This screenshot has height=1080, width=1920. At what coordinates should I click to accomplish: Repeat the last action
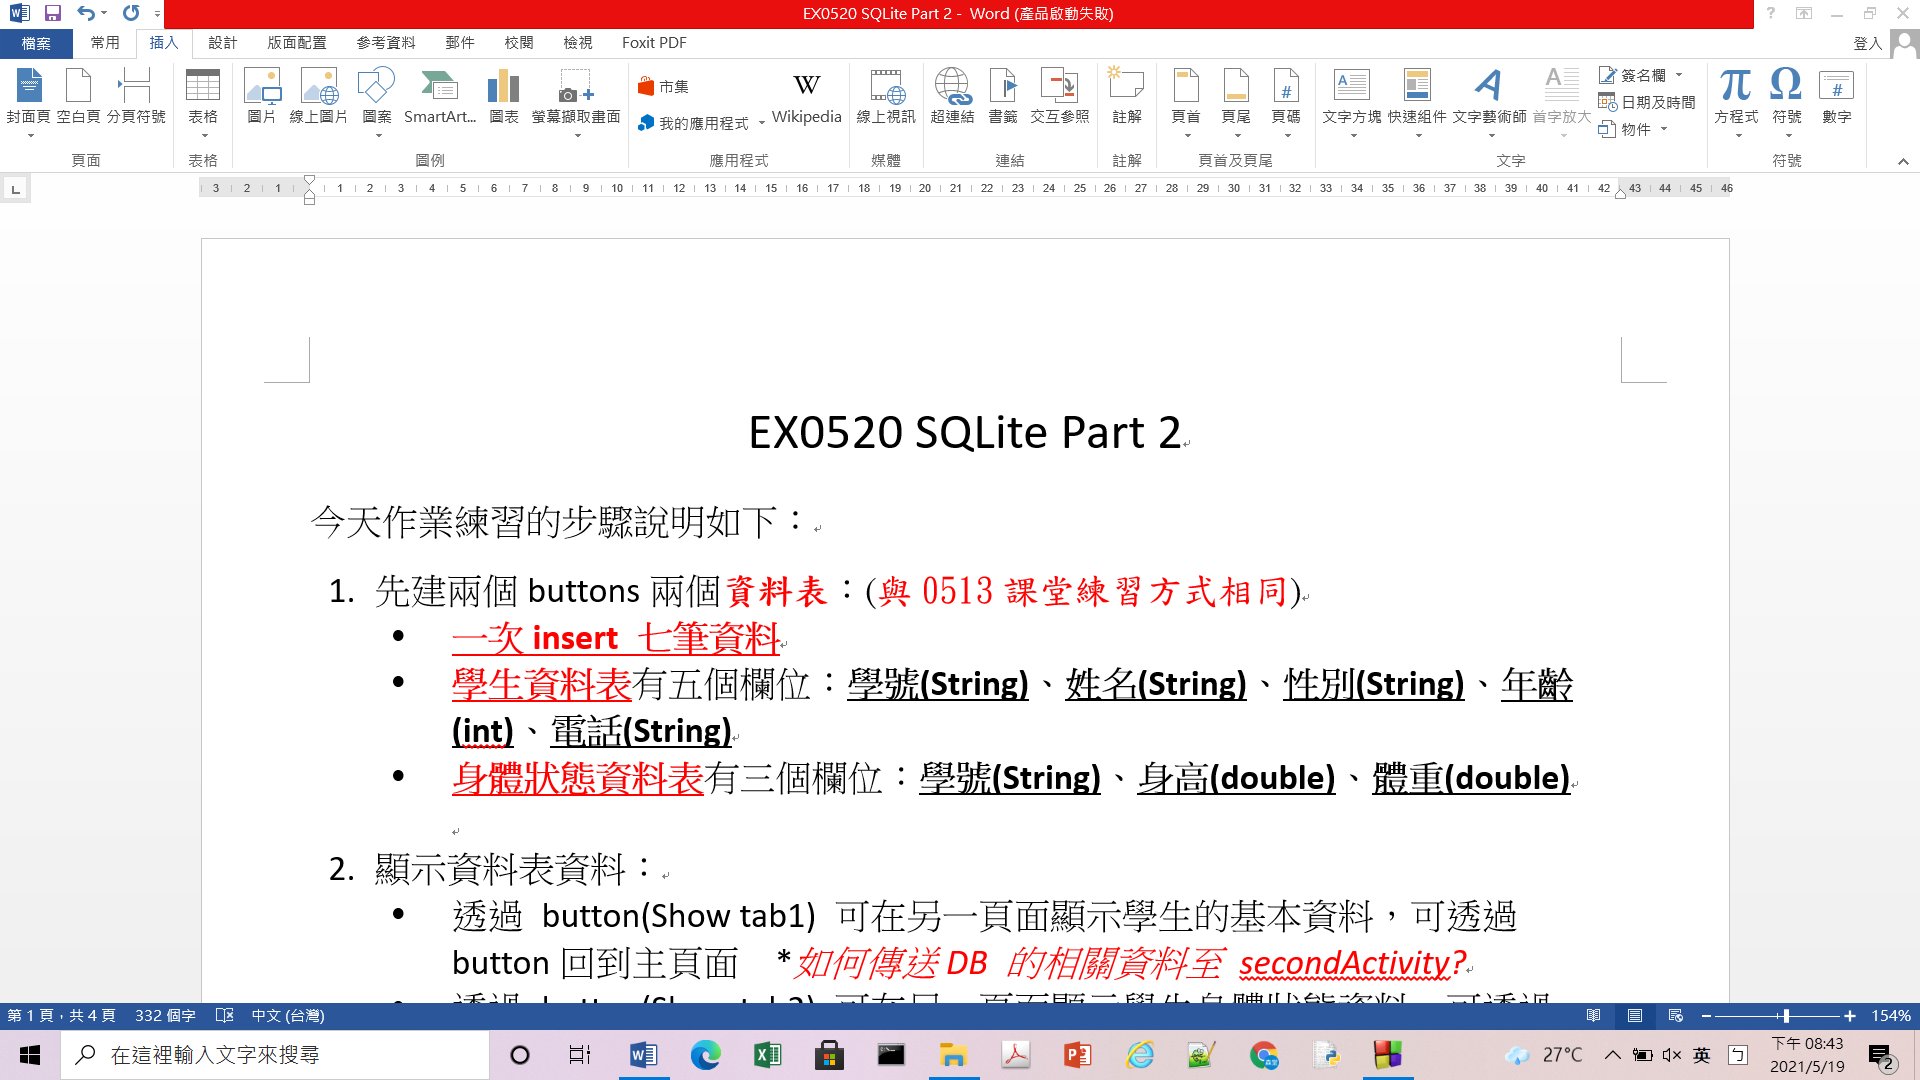pyautogui.click(x=131, y=13)
